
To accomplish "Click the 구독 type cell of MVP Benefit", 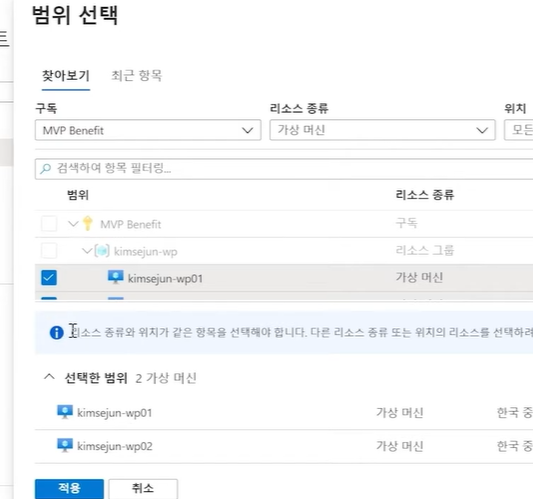I will click(x=406, y=223).
